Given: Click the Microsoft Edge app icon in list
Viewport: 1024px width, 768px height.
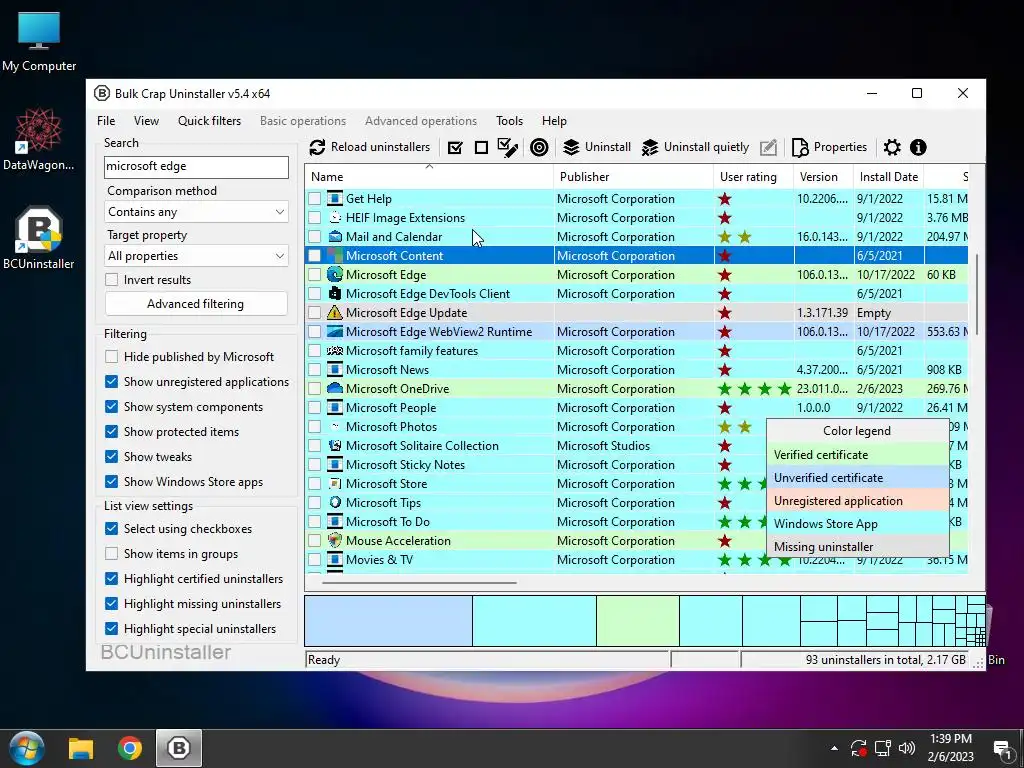Looking at the screenshot, I should [334, 275].
